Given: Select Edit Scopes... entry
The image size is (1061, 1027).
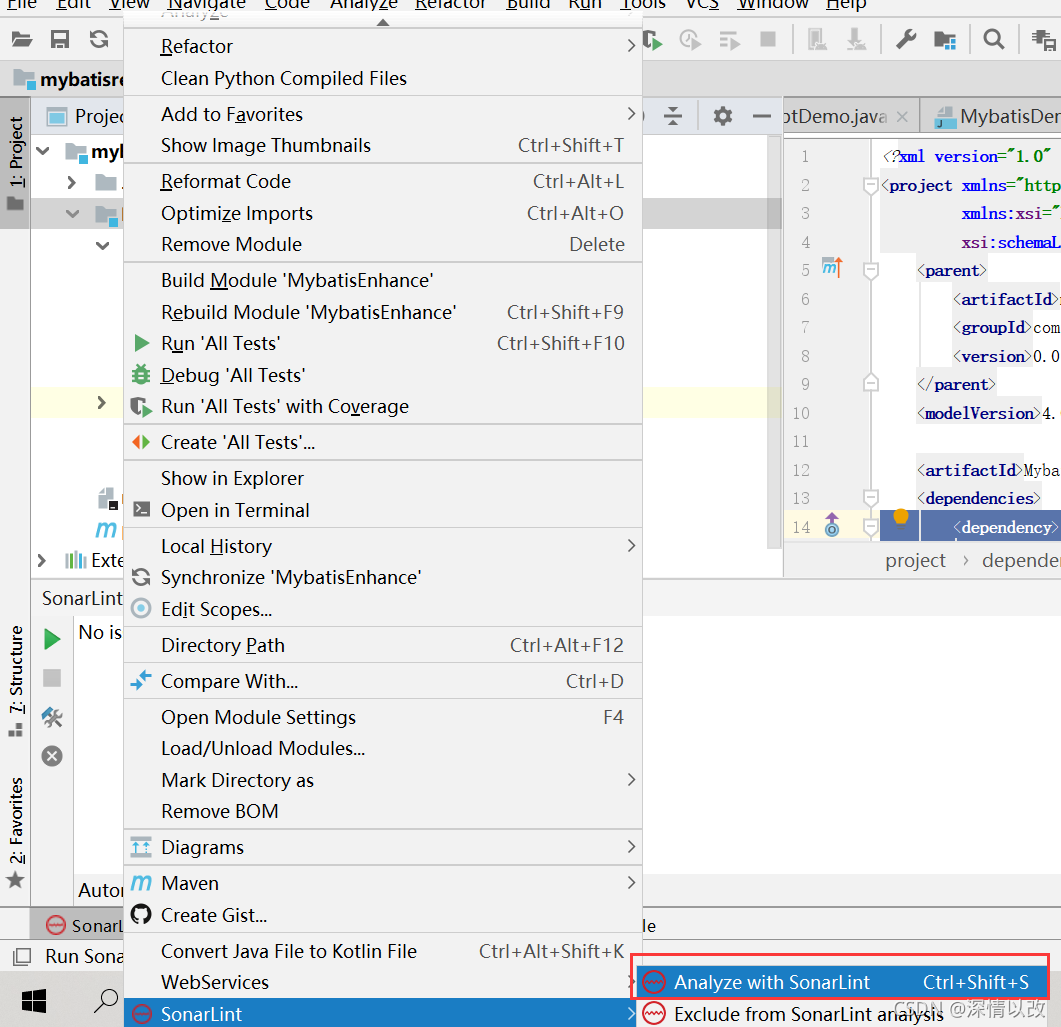Looking at the screenshot, I should [383, 609].
